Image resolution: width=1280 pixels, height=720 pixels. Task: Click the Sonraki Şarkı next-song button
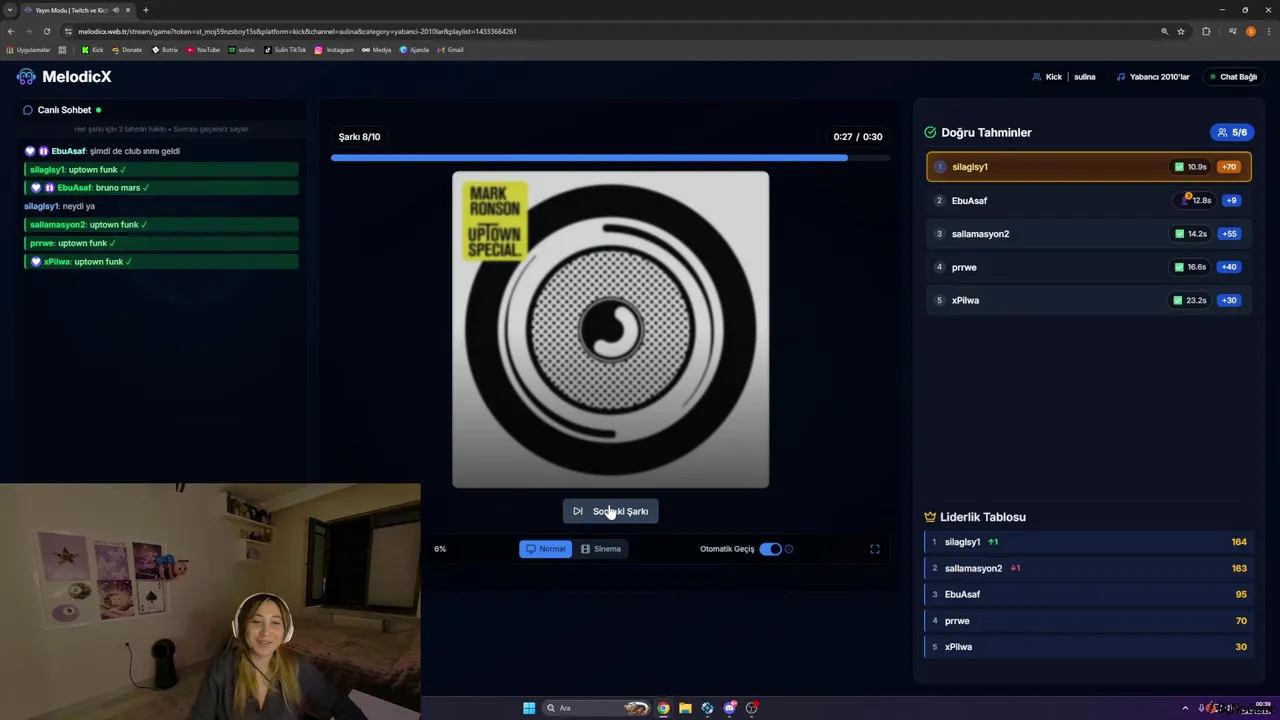[610, 511]
